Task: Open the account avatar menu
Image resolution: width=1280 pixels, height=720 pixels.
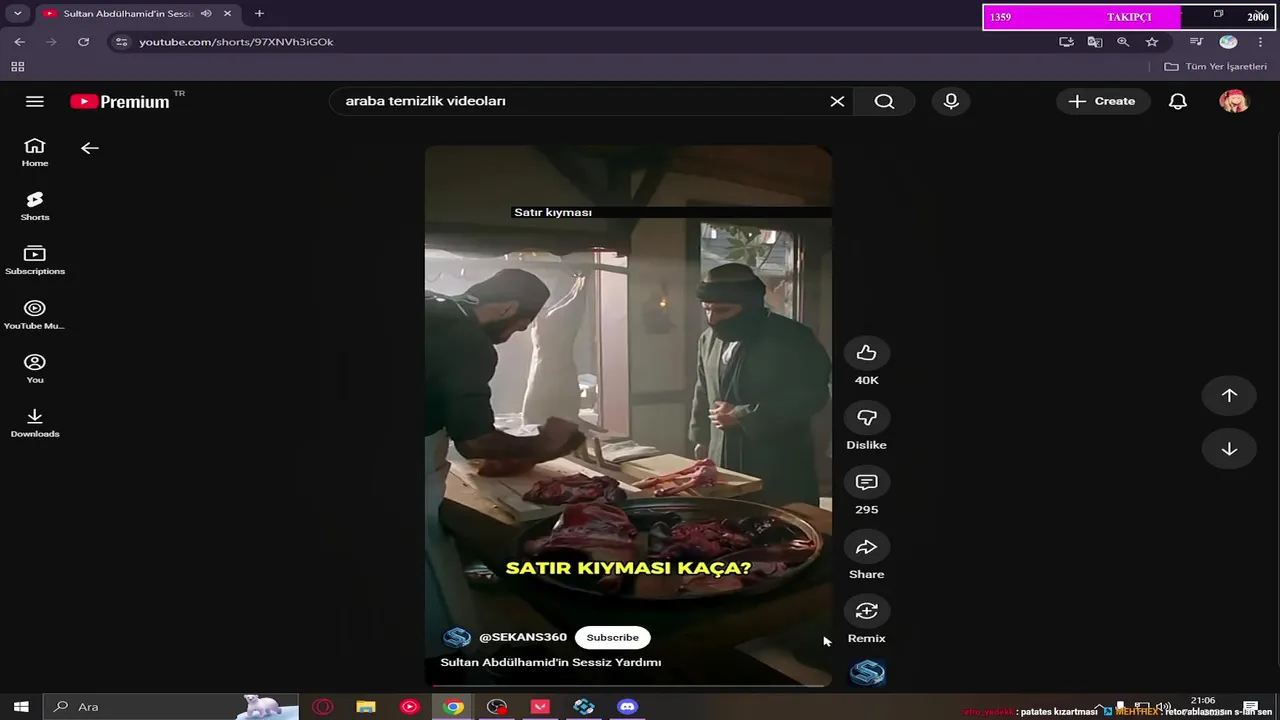Action: [x=1234, y=101]
